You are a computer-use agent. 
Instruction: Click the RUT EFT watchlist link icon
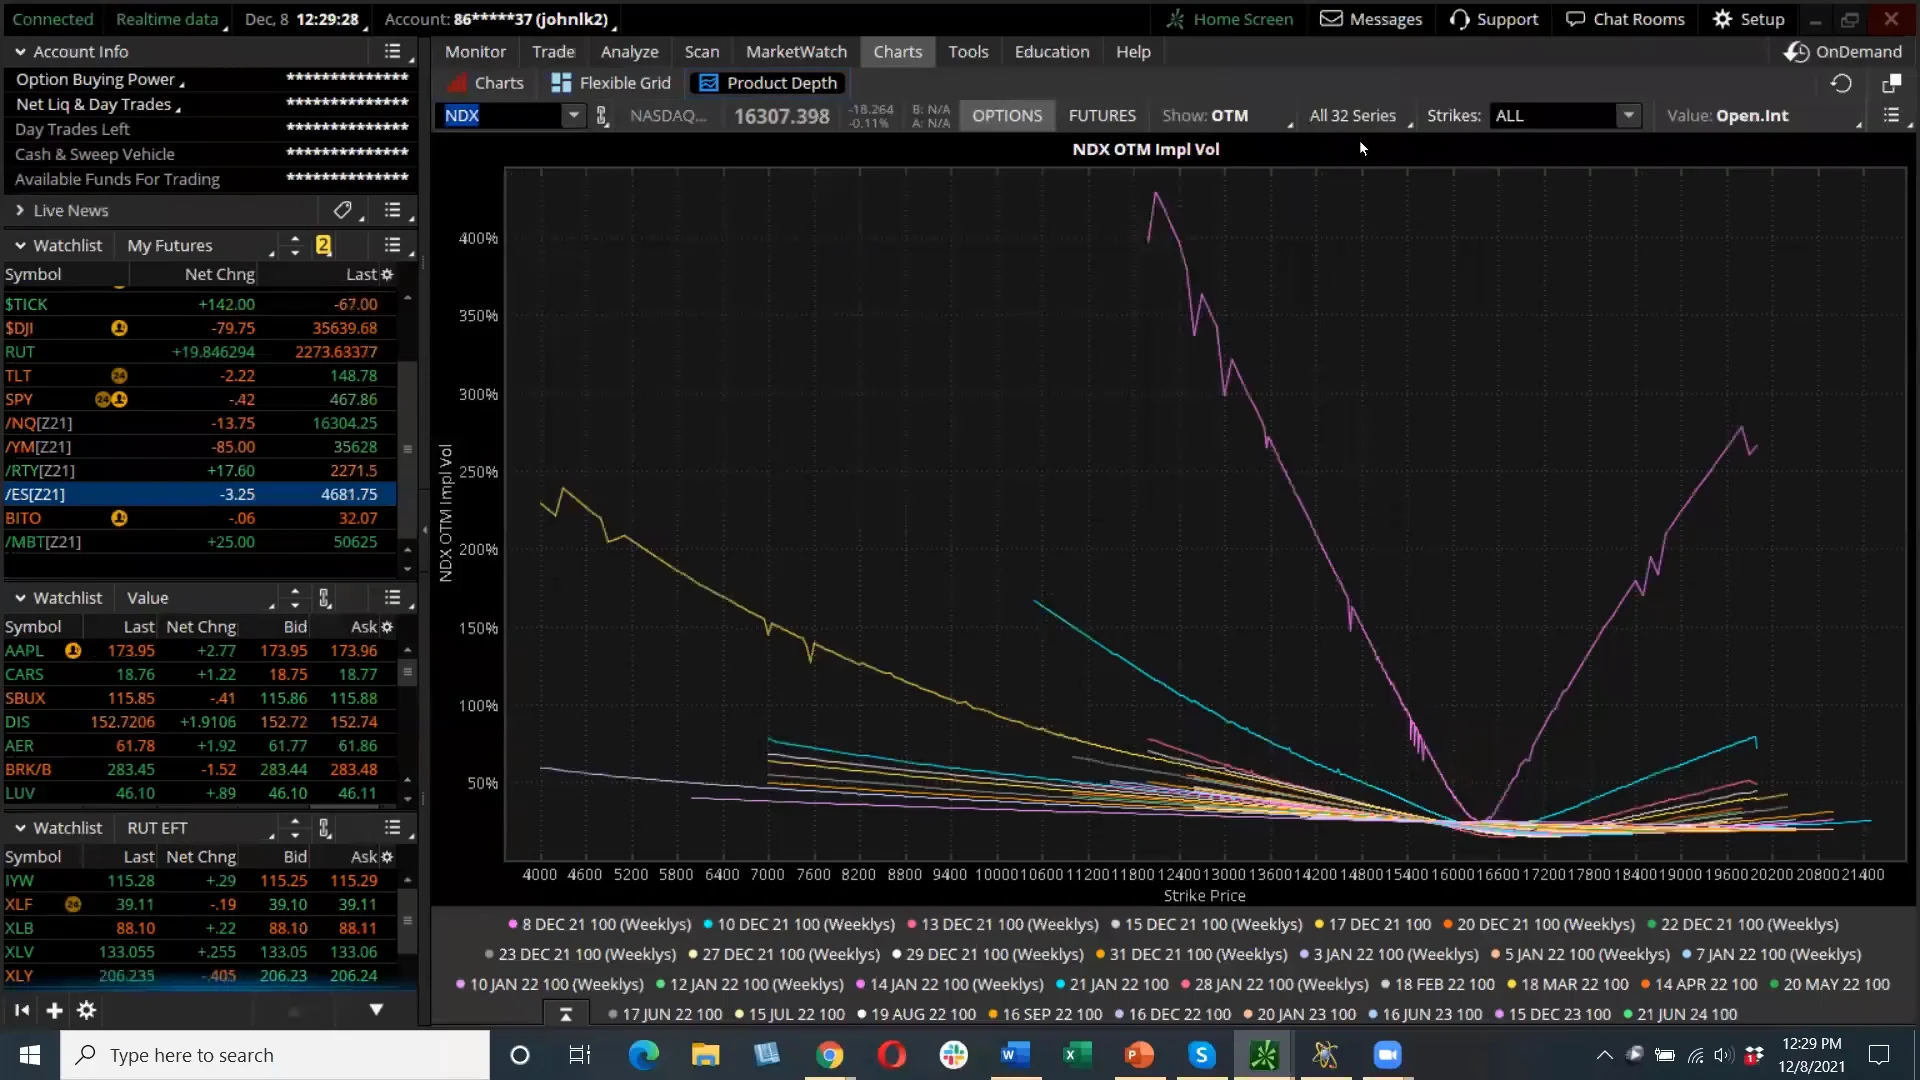tap(325, 828)
